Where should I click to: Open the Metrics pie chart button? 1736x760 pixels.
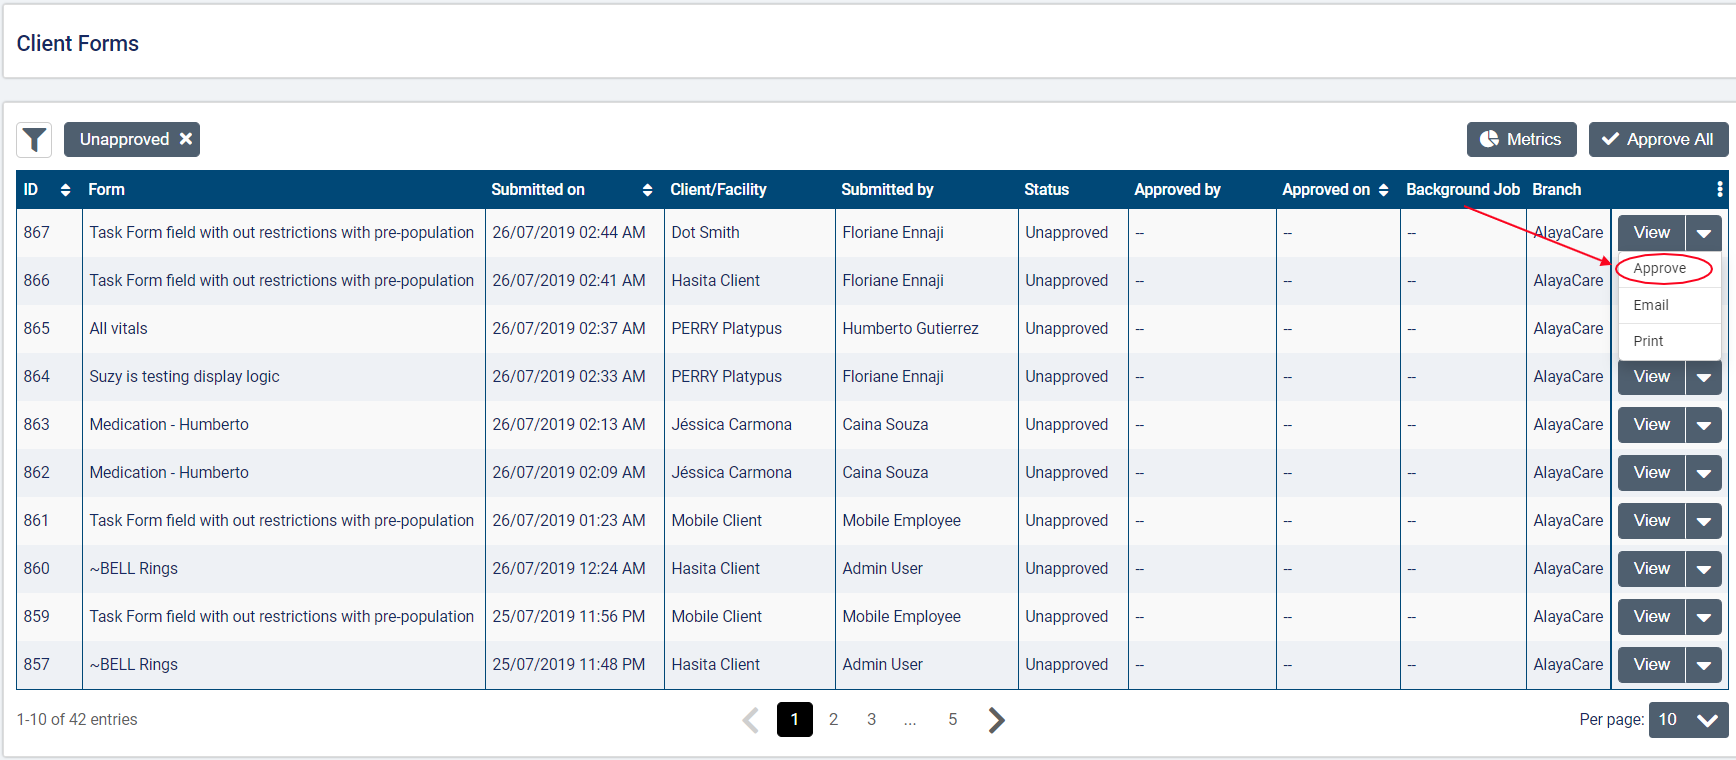(1521, 140)
